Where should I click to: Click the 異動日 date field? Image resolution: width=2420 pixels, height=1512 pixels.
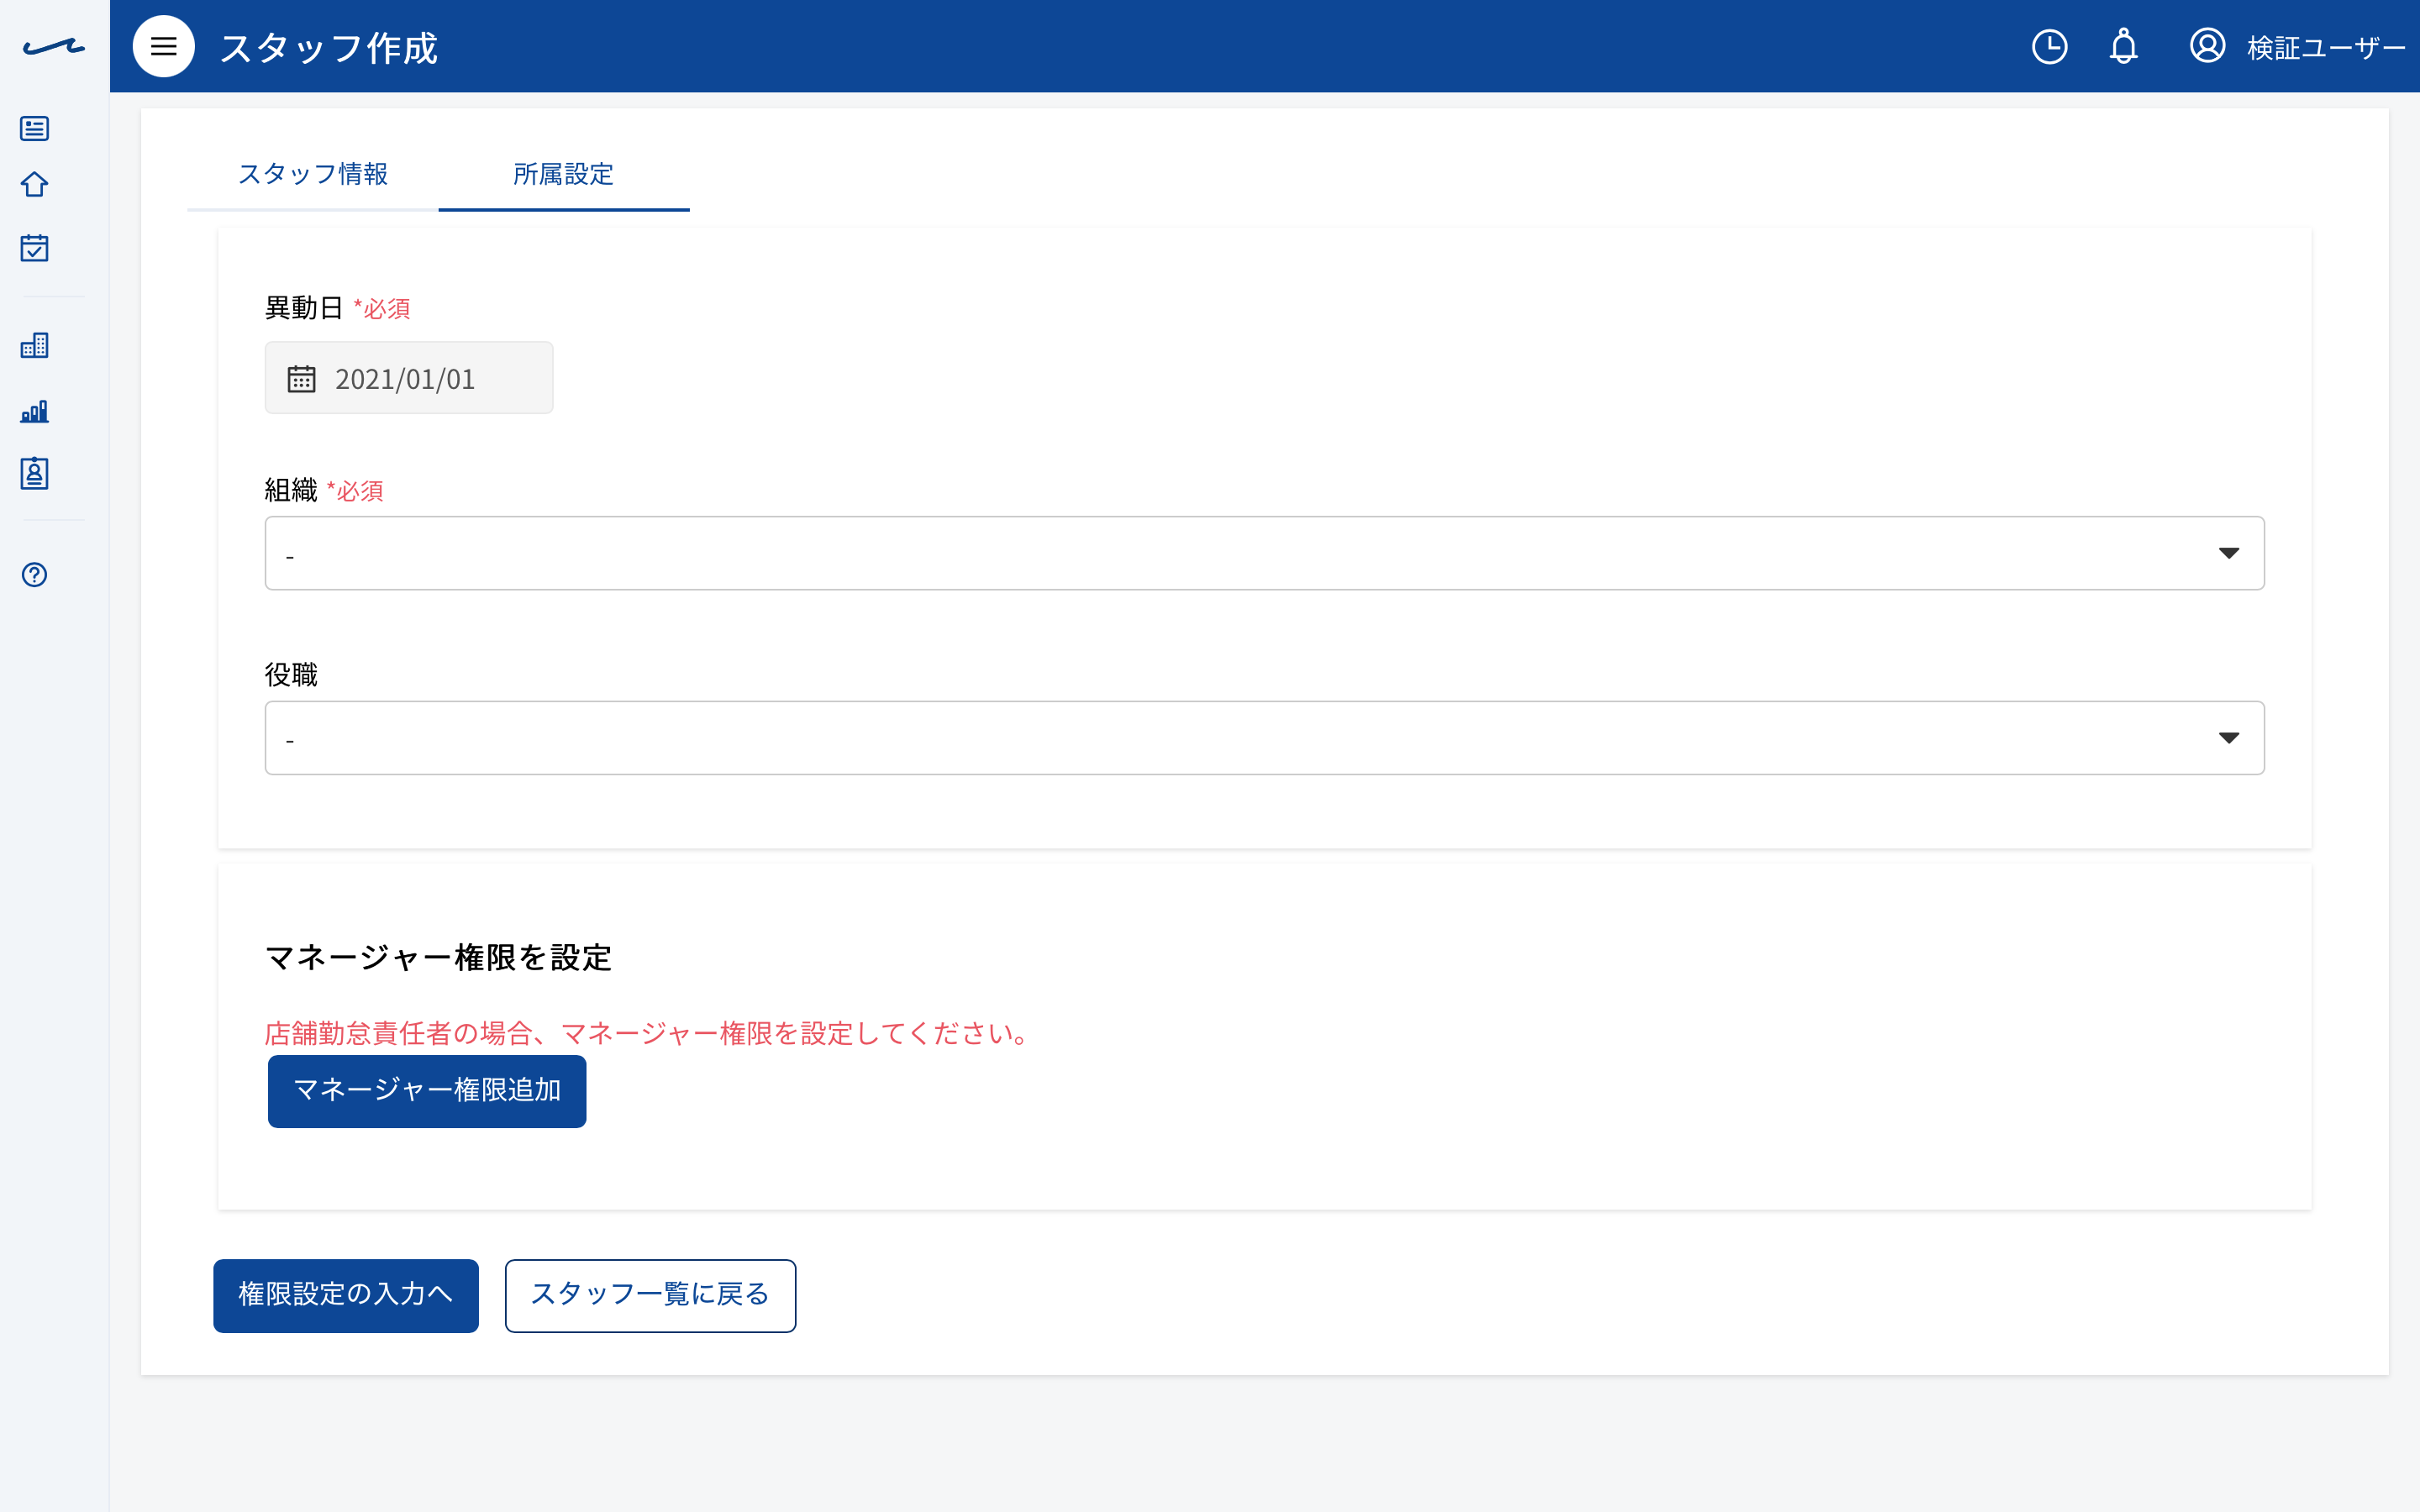409,378
